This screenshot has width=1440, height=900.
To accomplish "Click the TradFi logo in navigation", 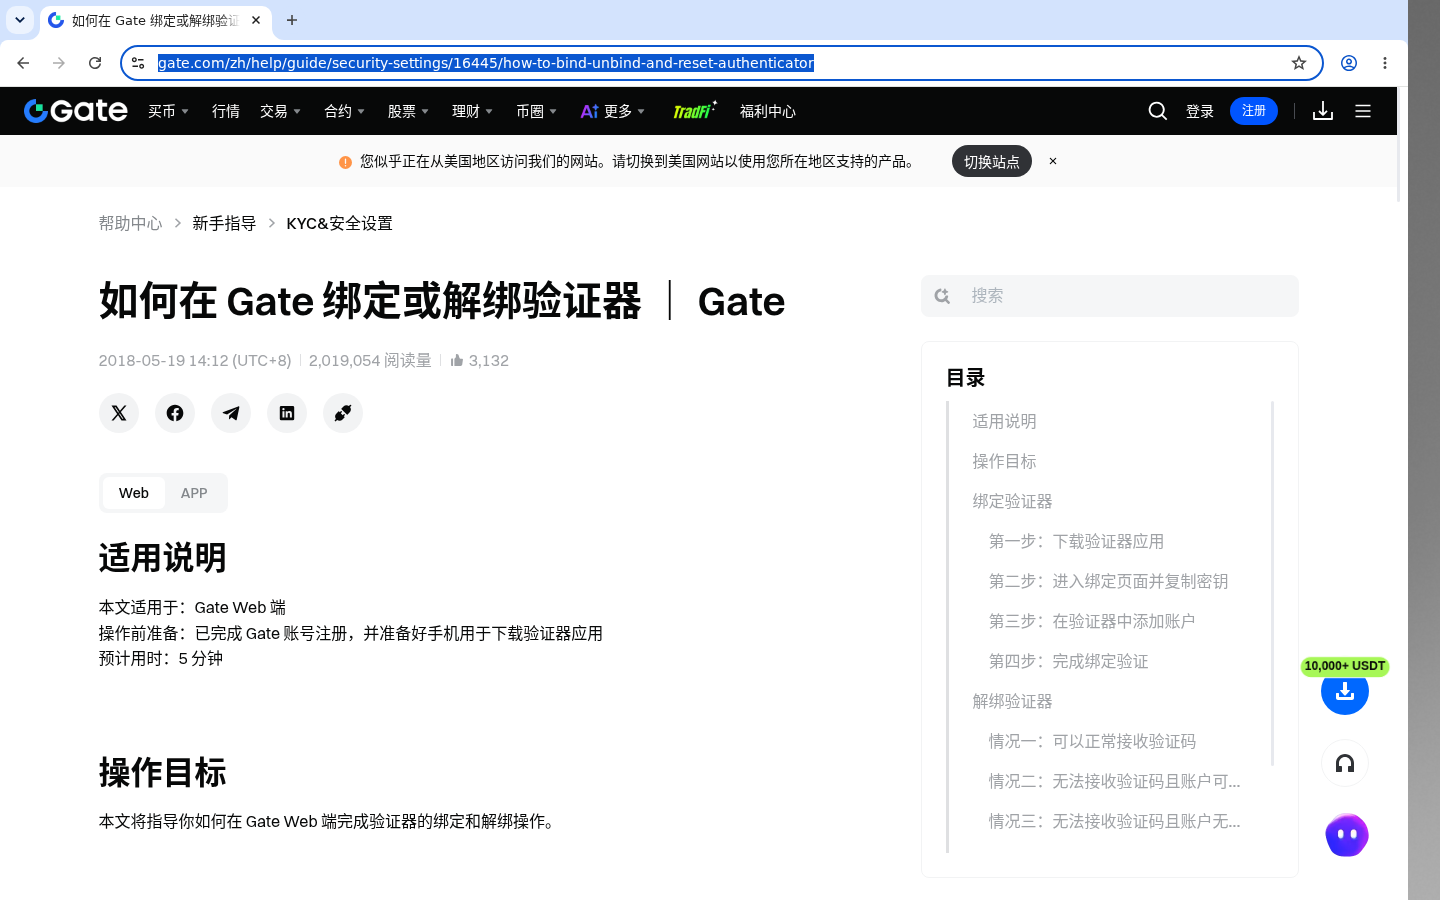I will 695,111.
